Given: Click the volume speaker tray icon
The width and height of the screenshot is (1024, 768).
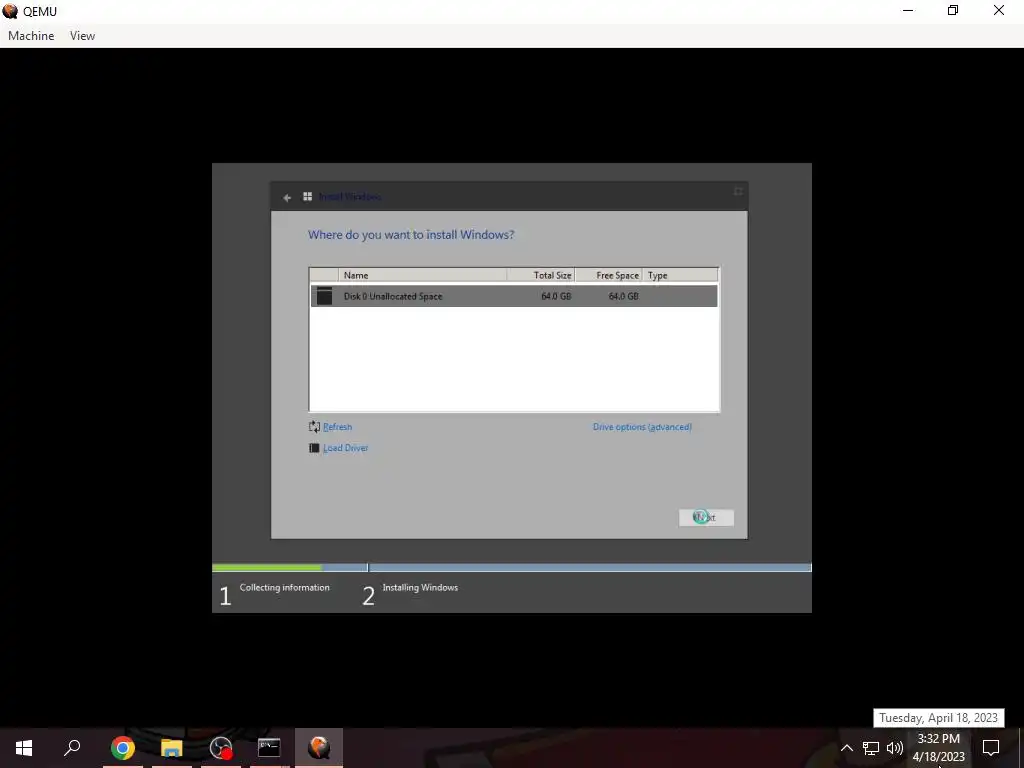Looking at the screenshot, I should pos(895,748).
